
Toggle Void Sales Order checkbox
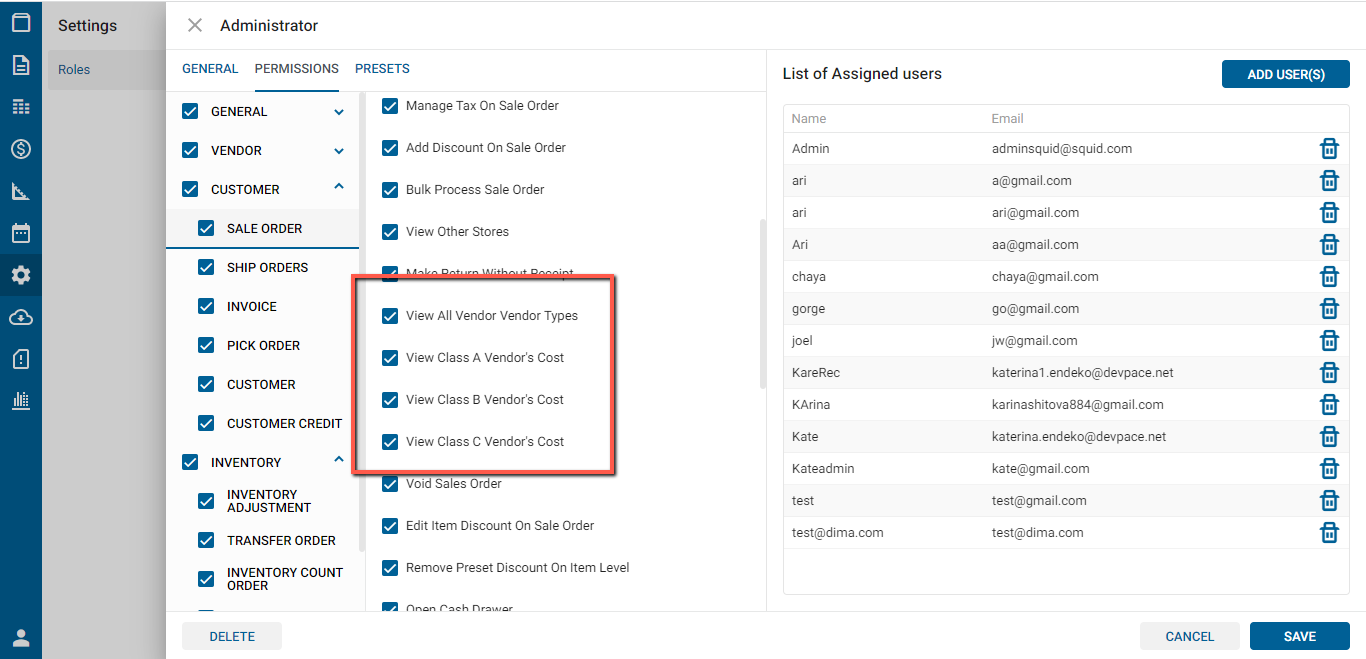point(391,484)
